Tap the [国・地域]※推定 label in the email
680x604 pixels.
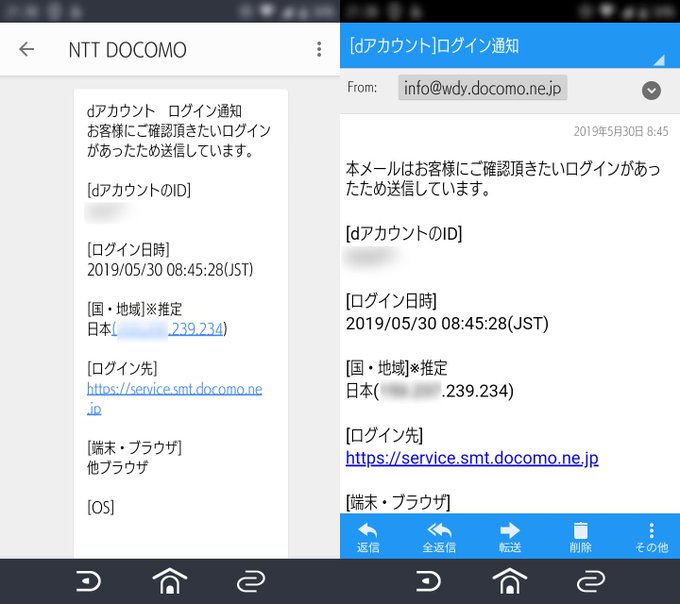coord(396,368)
